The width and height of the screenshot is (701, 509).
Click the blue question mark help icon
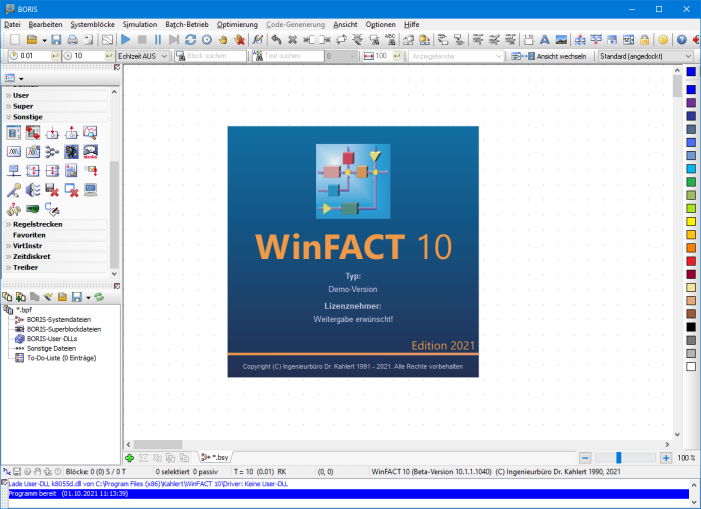[681, 40]
